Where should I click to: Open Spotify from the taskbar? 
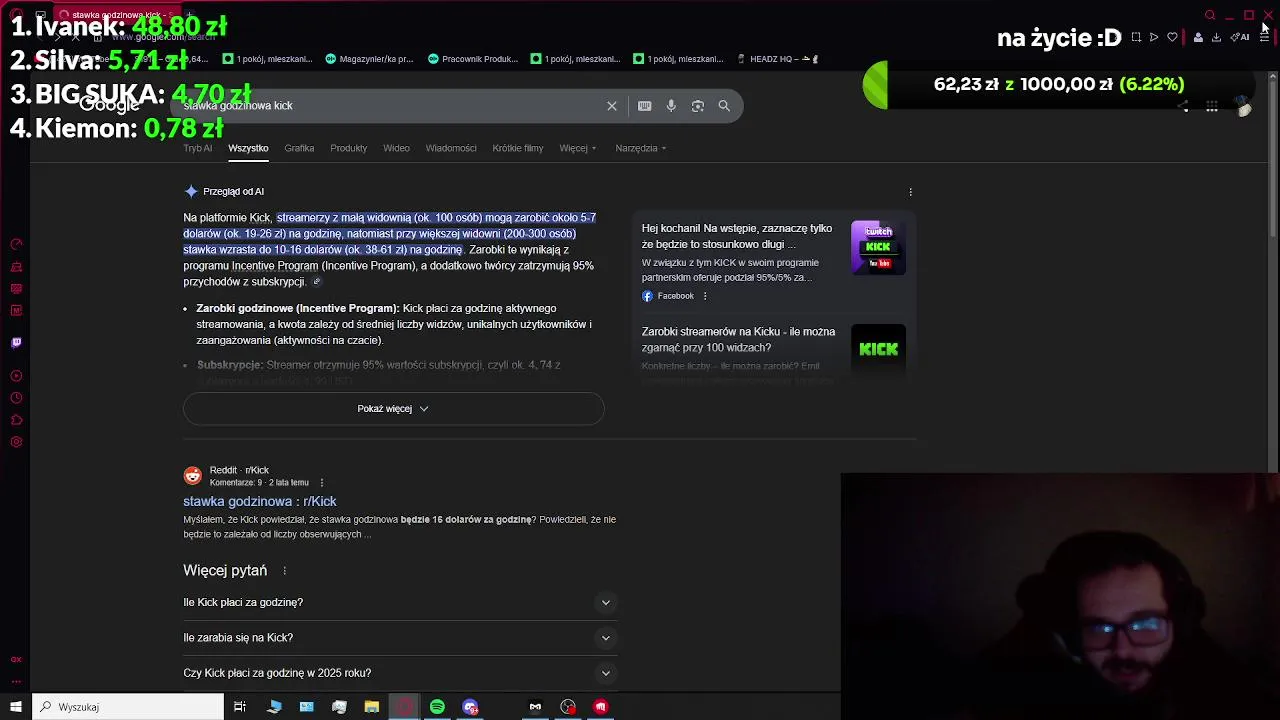click(437, 707)
